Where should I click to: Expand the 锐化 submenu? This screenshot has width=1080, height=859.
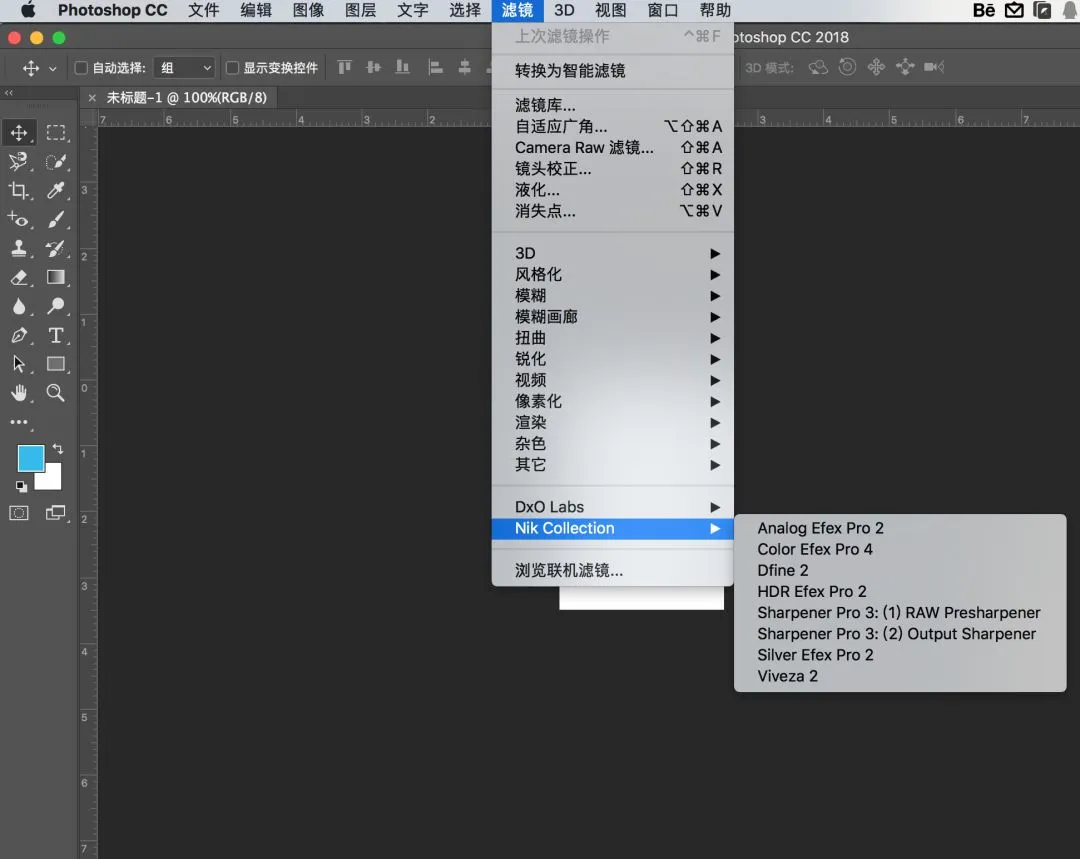pos(613,360)
